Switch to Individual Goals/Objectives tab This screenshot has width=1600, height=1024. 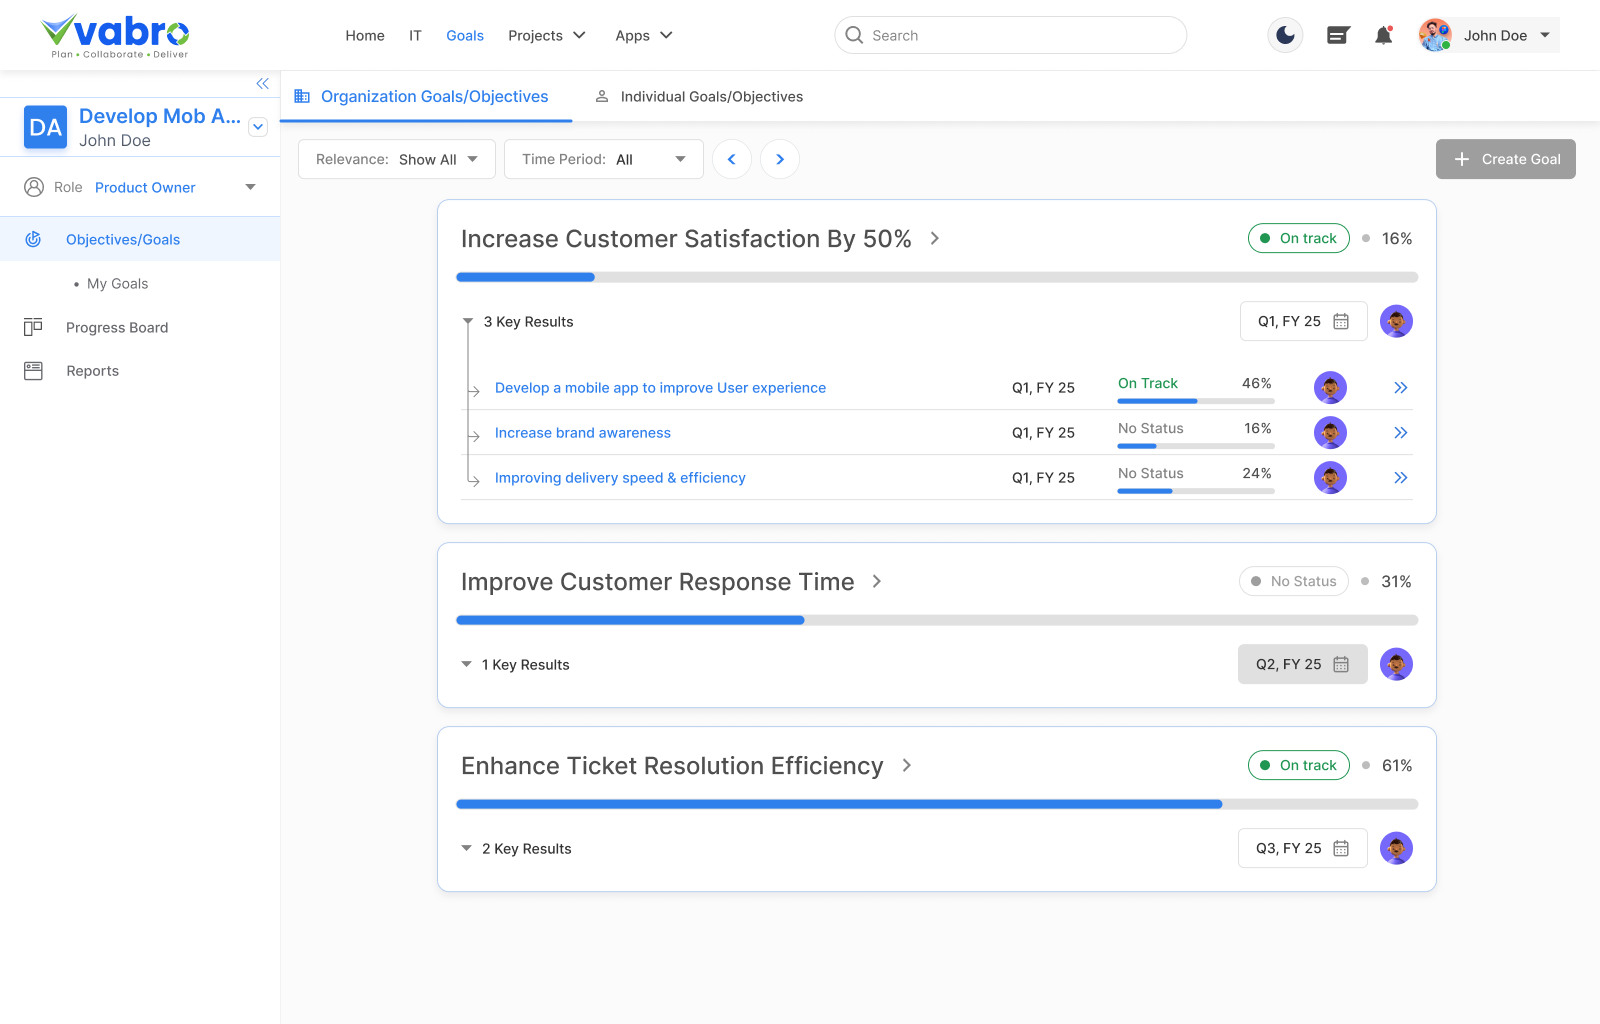(710, 96)
